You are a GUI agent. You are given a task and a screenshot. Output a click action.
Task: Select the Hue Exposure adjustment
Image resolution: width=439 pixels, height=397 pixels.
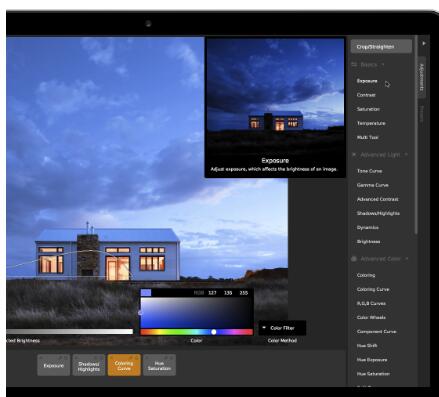[x=372, y=360]
